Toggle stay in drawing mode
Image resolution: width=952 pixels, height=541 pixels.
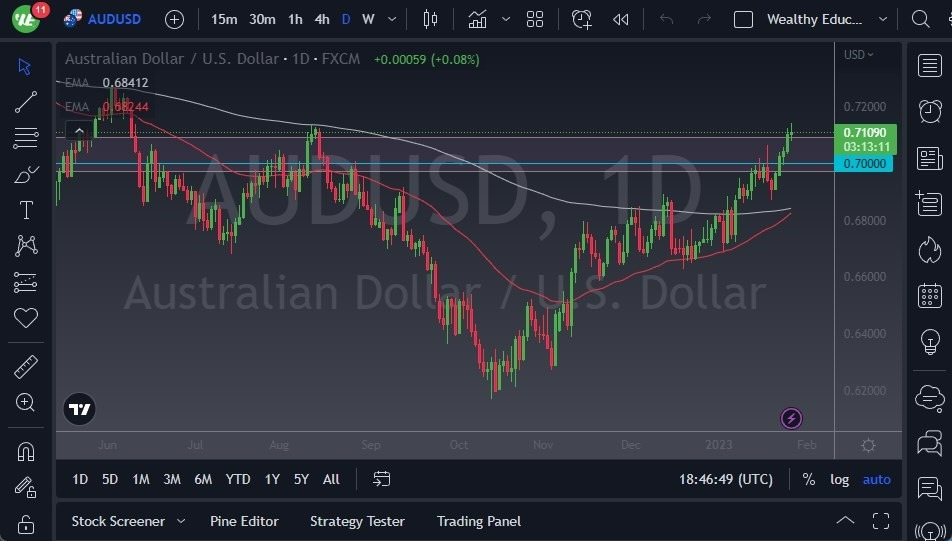[x=26, y=488]
